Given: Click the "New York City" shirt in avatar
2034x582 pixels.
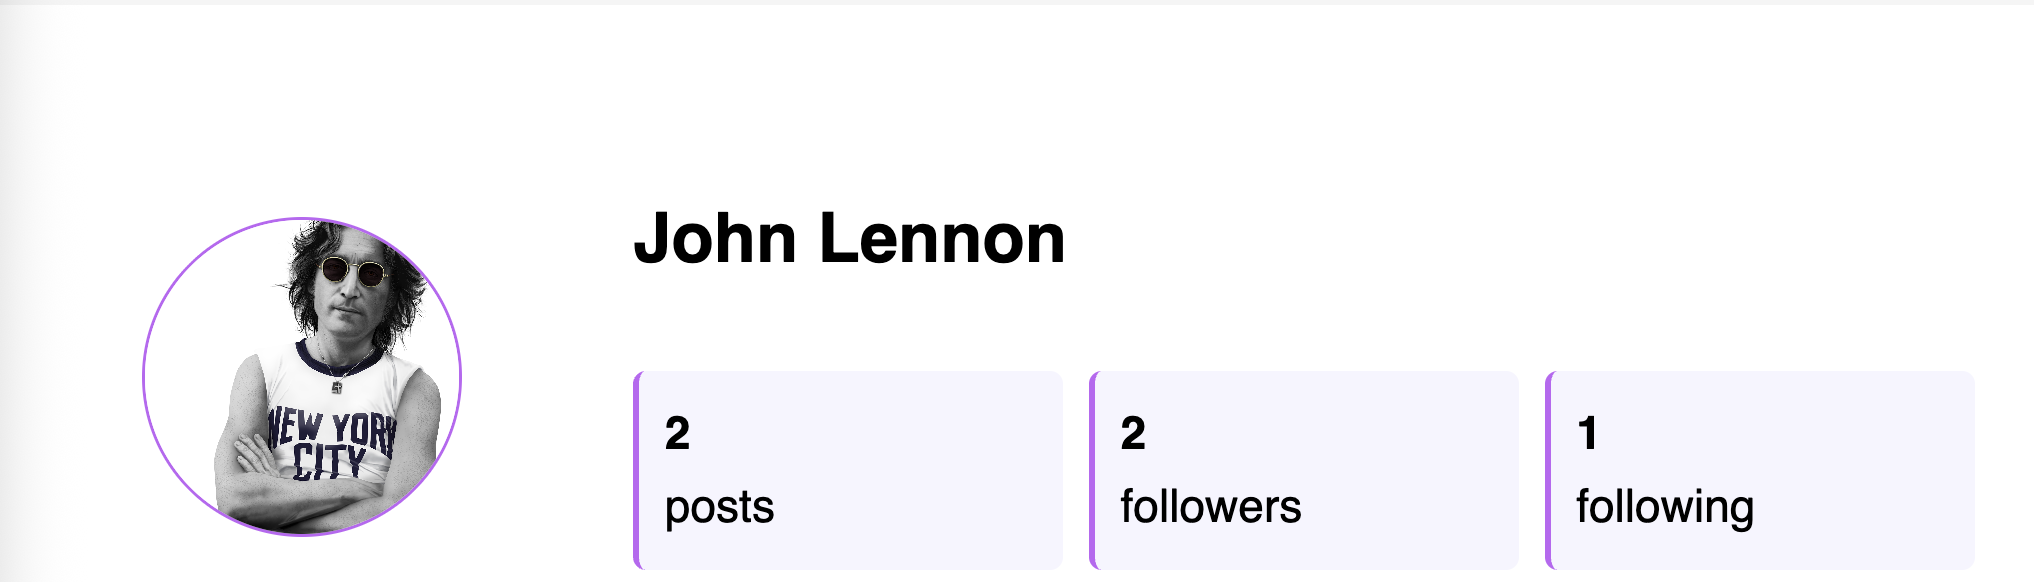Looking at the screenshot, I should (331, 440).
